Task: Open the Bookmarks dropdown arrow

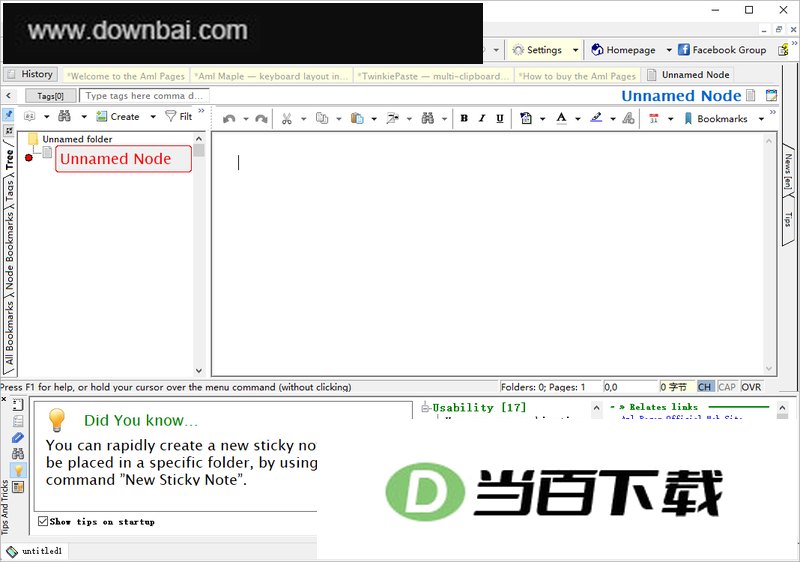Action: pos(761,119)
